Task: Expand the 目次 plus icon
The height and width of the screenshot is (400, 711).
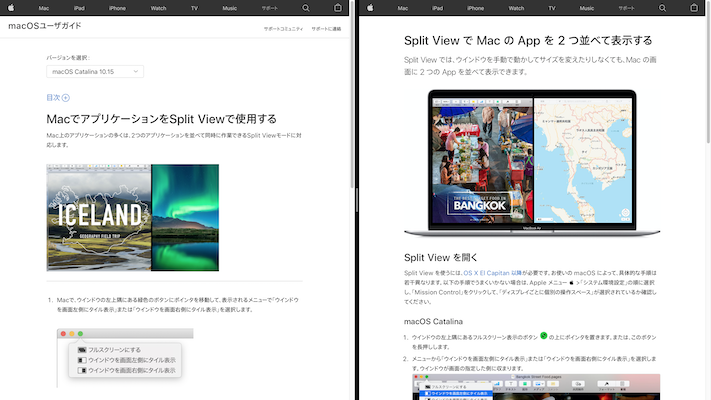Action: click(x=66, y=98)
